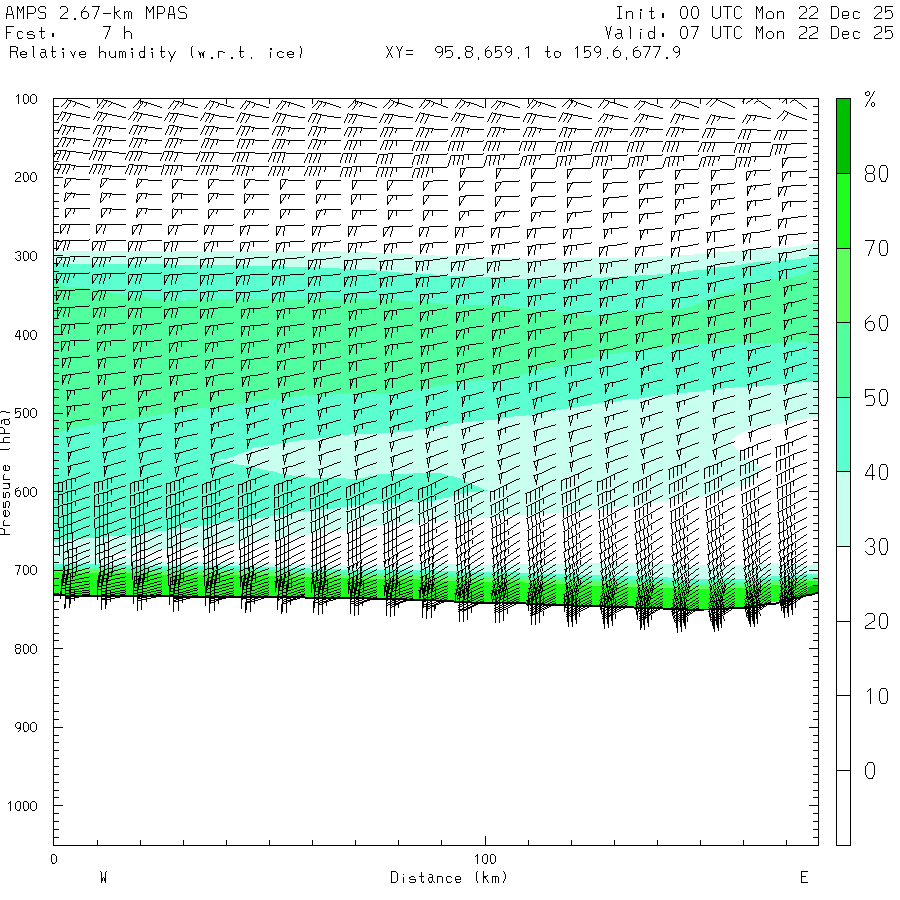This screenshot has width=900, height=900.
Task: Click the black terrain surface line
Action: click(x=436, y=600)
